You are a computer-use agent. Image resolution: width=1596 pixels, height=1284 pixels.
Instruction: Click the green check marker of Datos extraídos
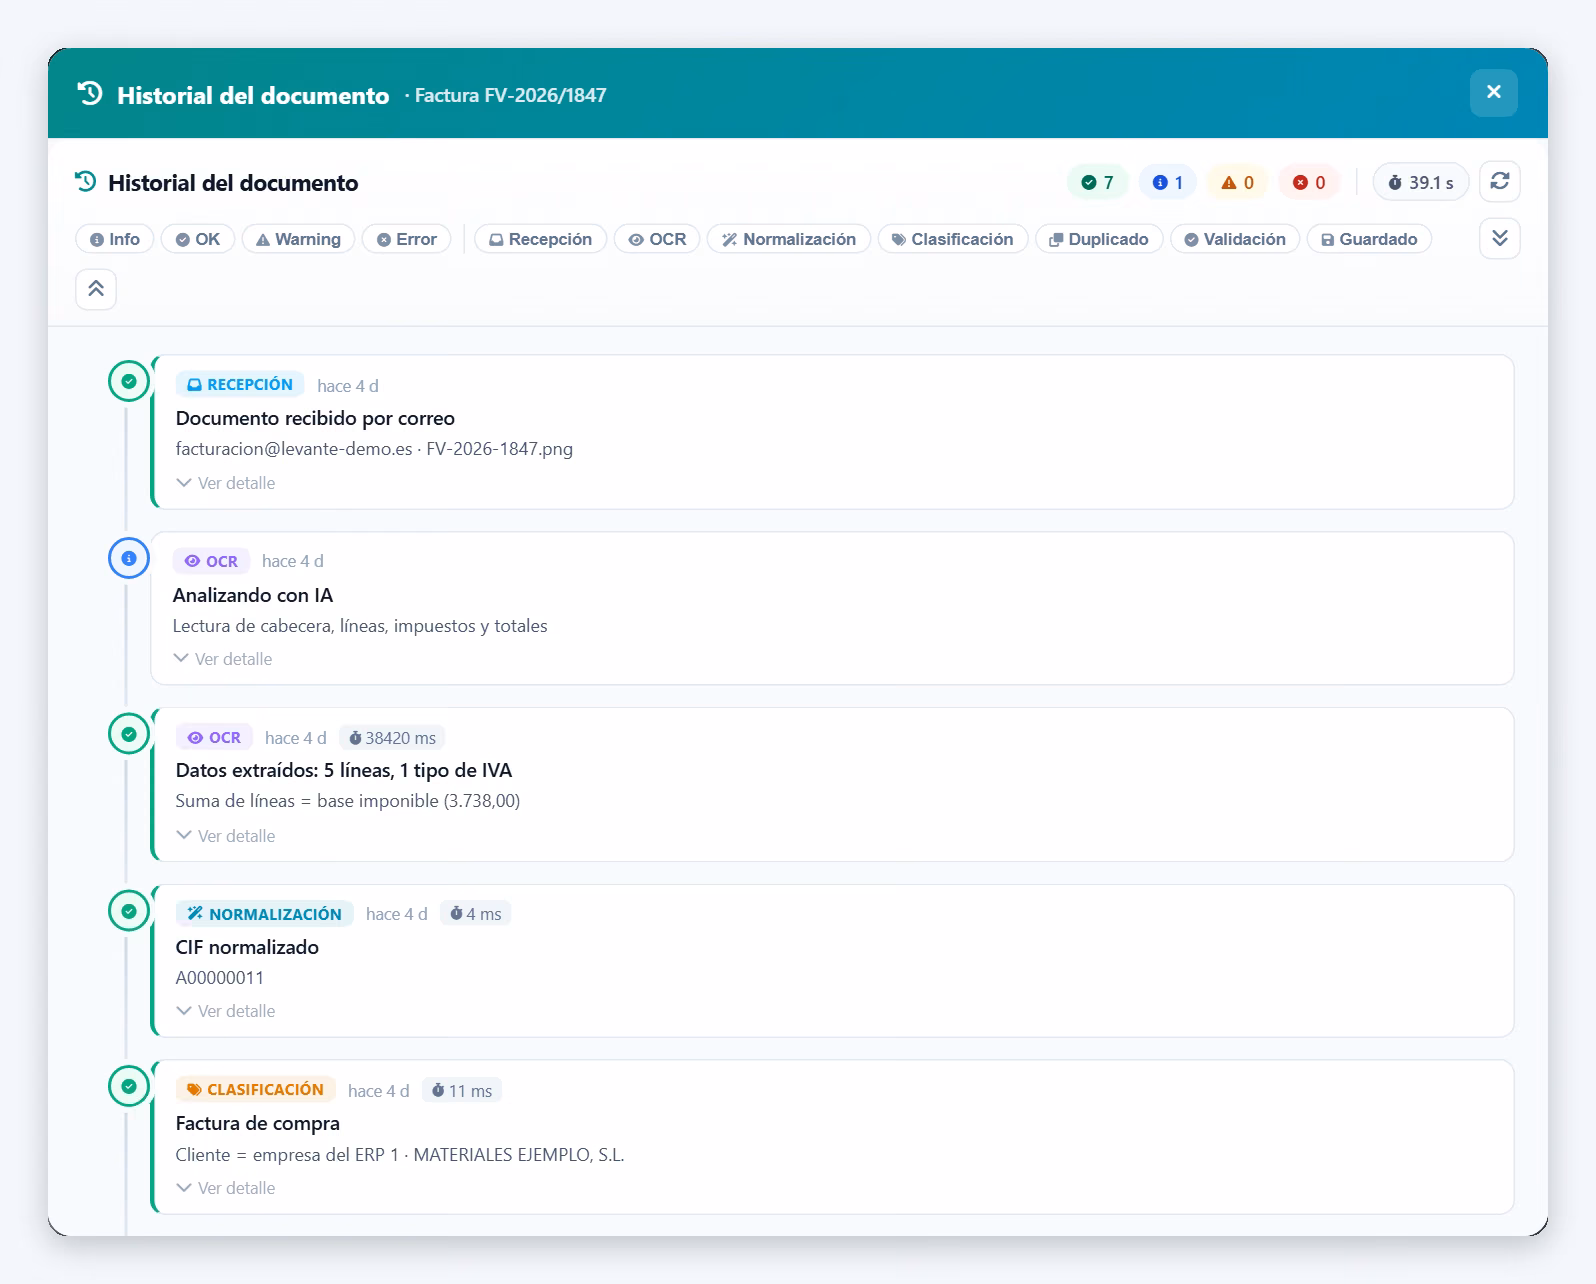129,734
